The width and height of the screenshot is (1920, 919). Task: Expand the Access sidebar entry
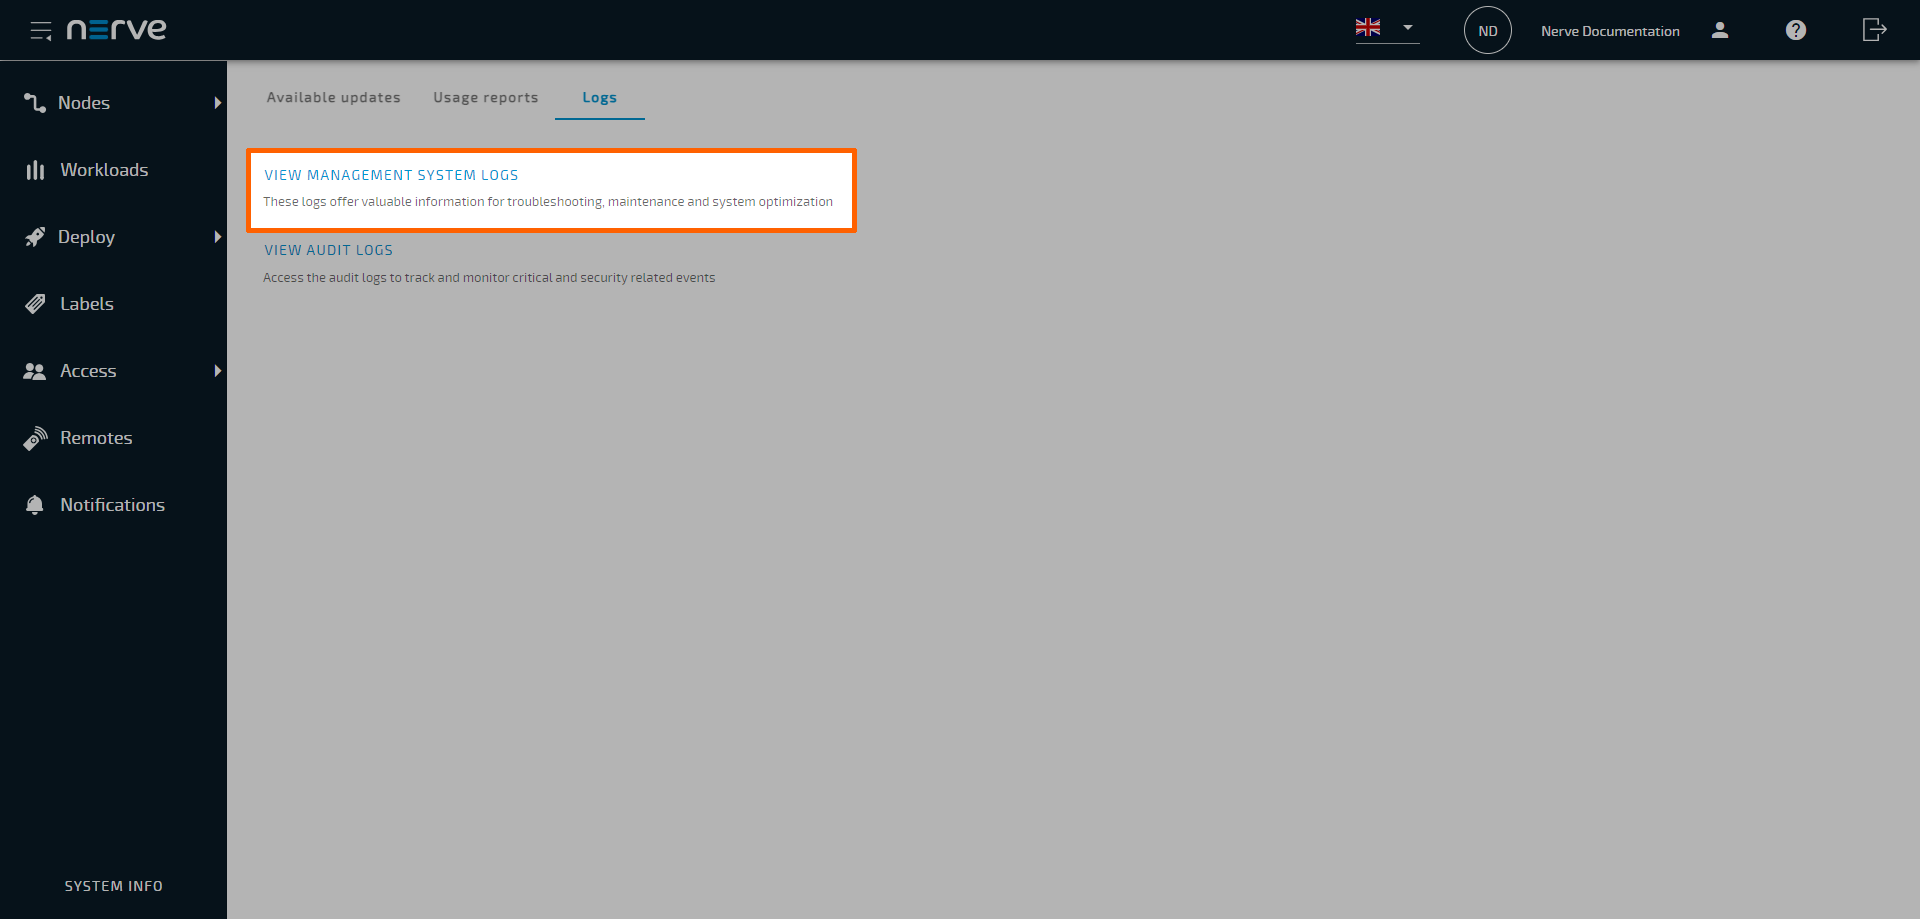218,371
